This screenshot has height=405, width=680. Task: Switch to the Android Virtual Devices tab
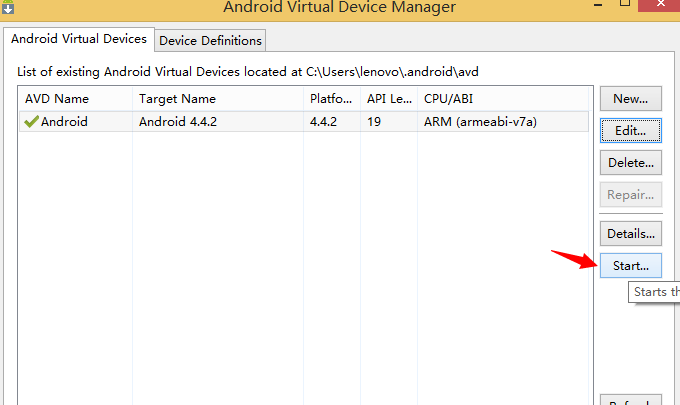(78, 39)
